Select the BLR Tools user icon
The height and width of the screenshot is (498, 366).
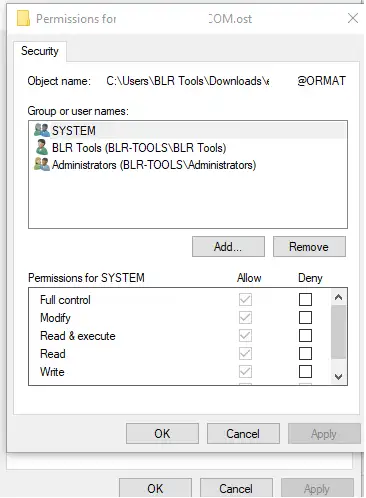pos(42,147)
